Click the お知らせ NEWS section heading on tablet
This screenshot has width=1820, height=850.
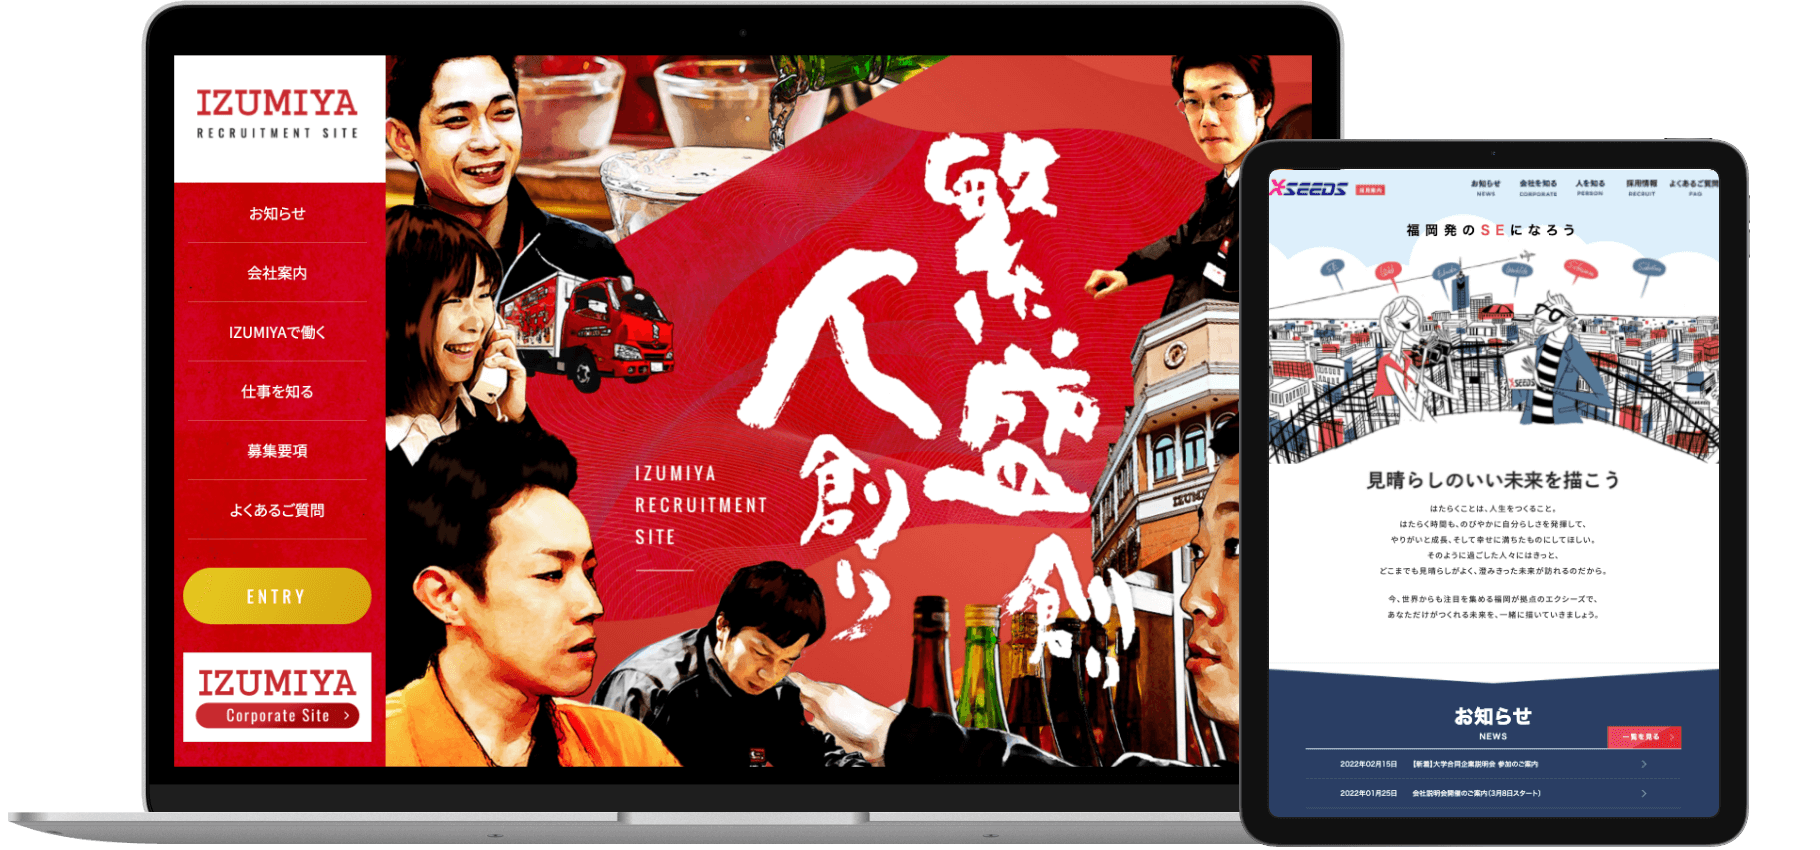pyautogui.click(x=1493, y=723)
